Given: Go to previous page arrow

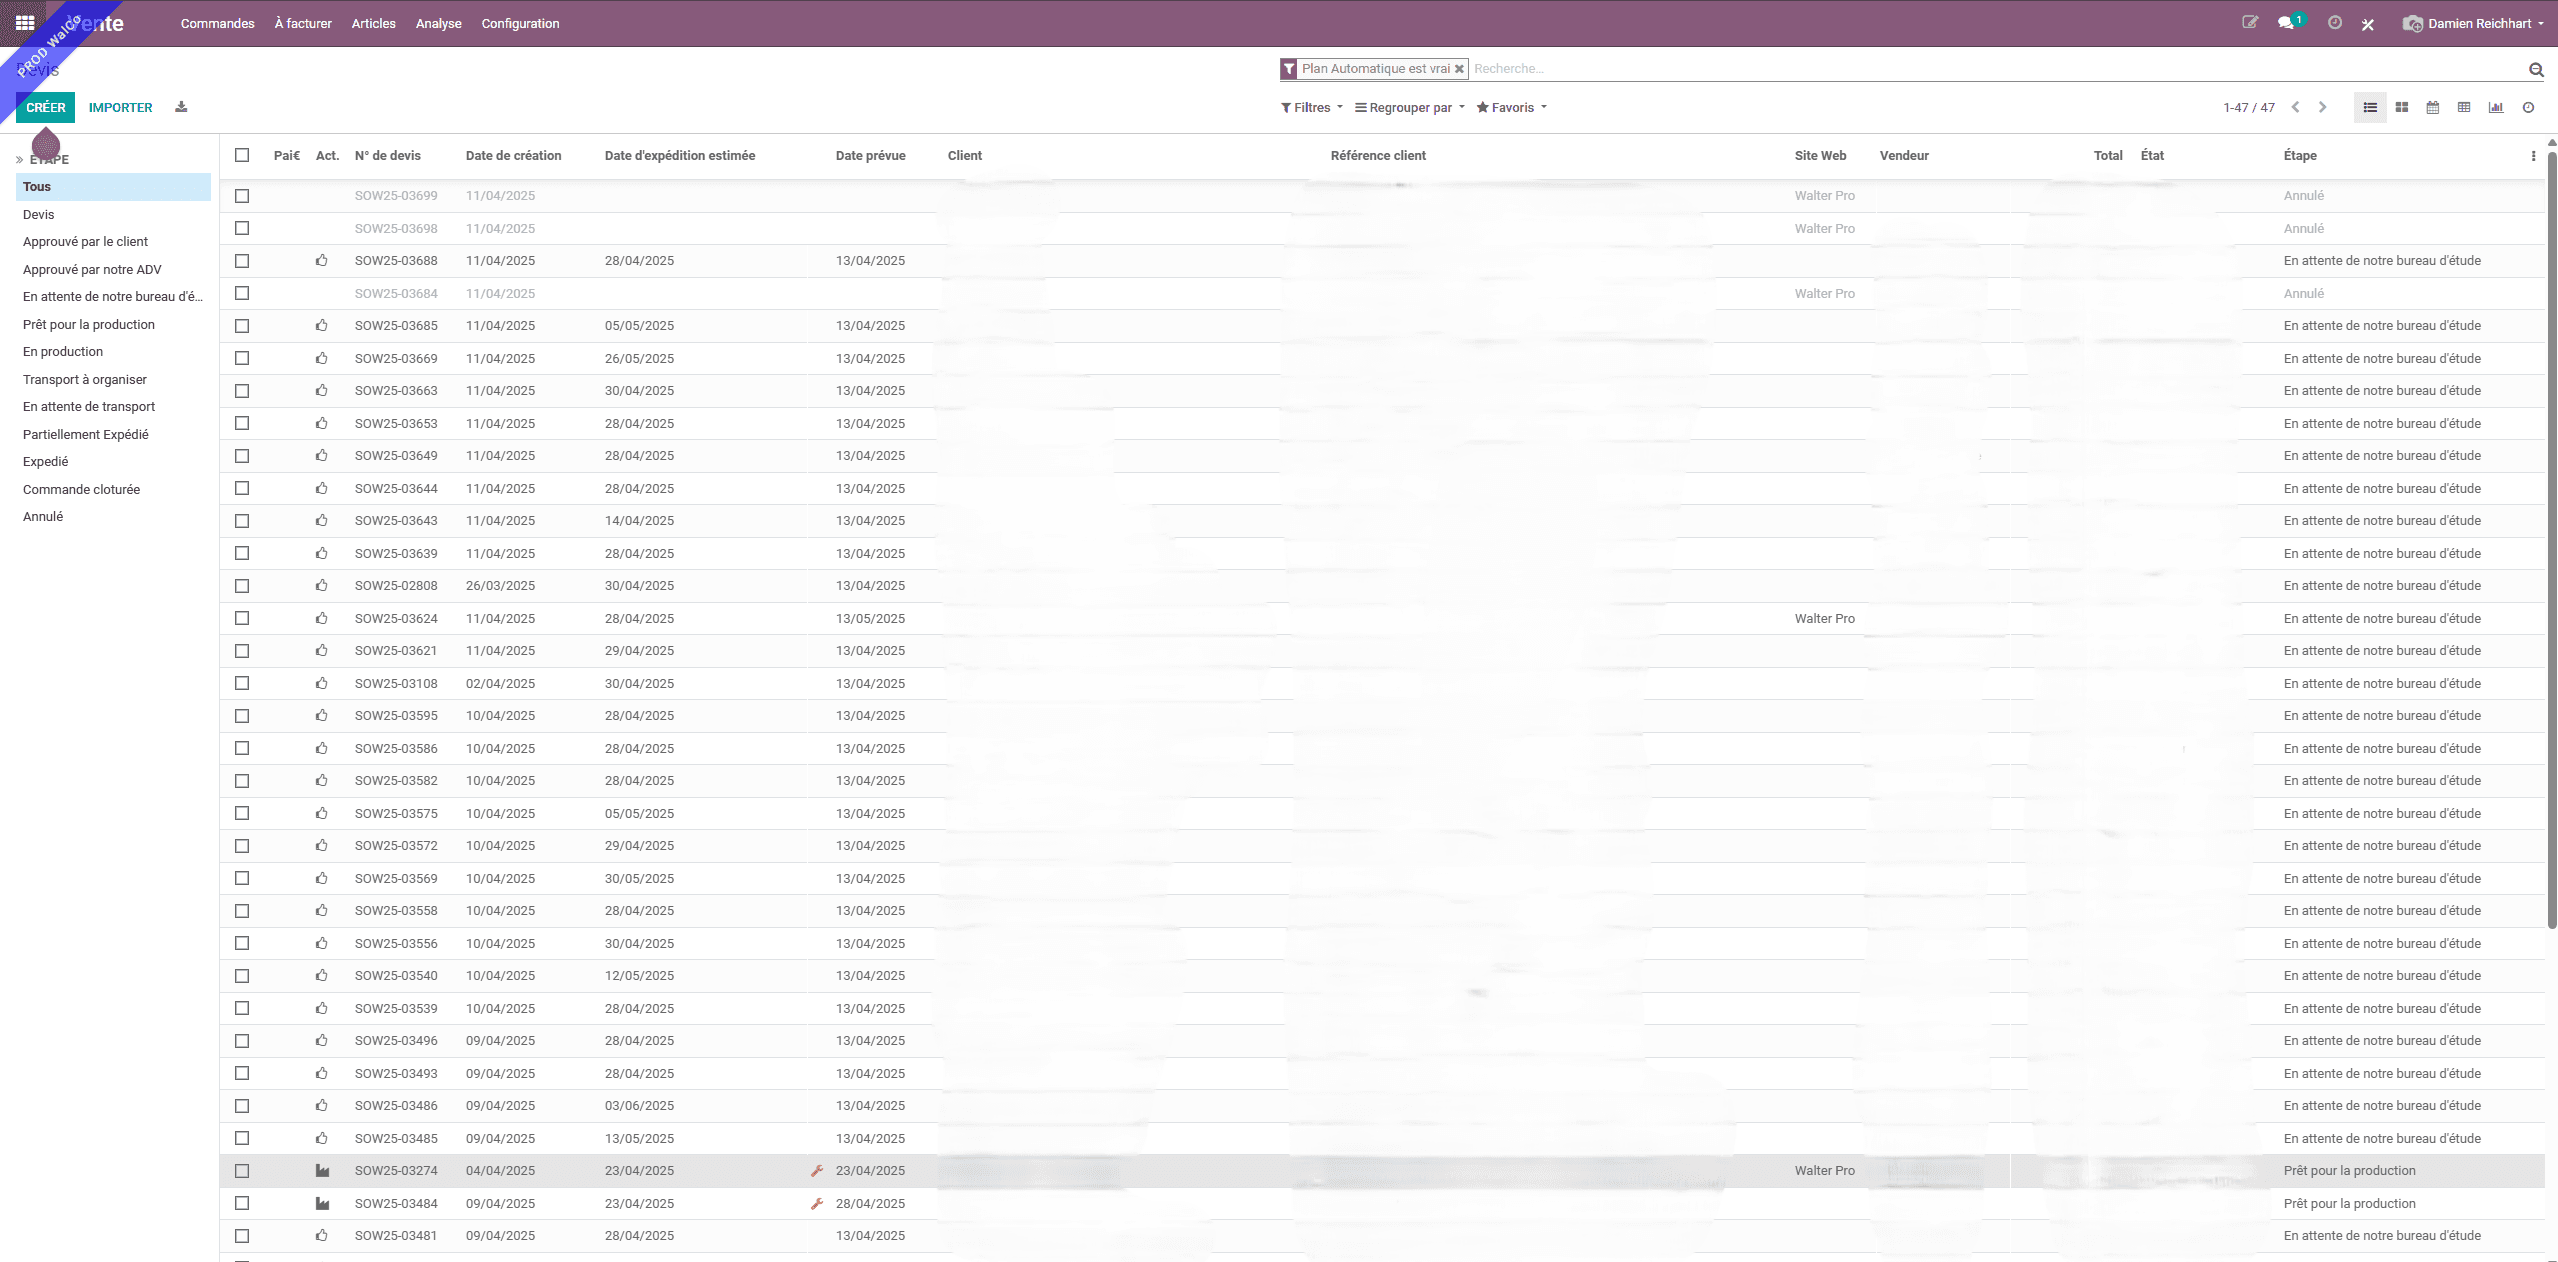Looking at the screenshot, I should pos(2296,107).
